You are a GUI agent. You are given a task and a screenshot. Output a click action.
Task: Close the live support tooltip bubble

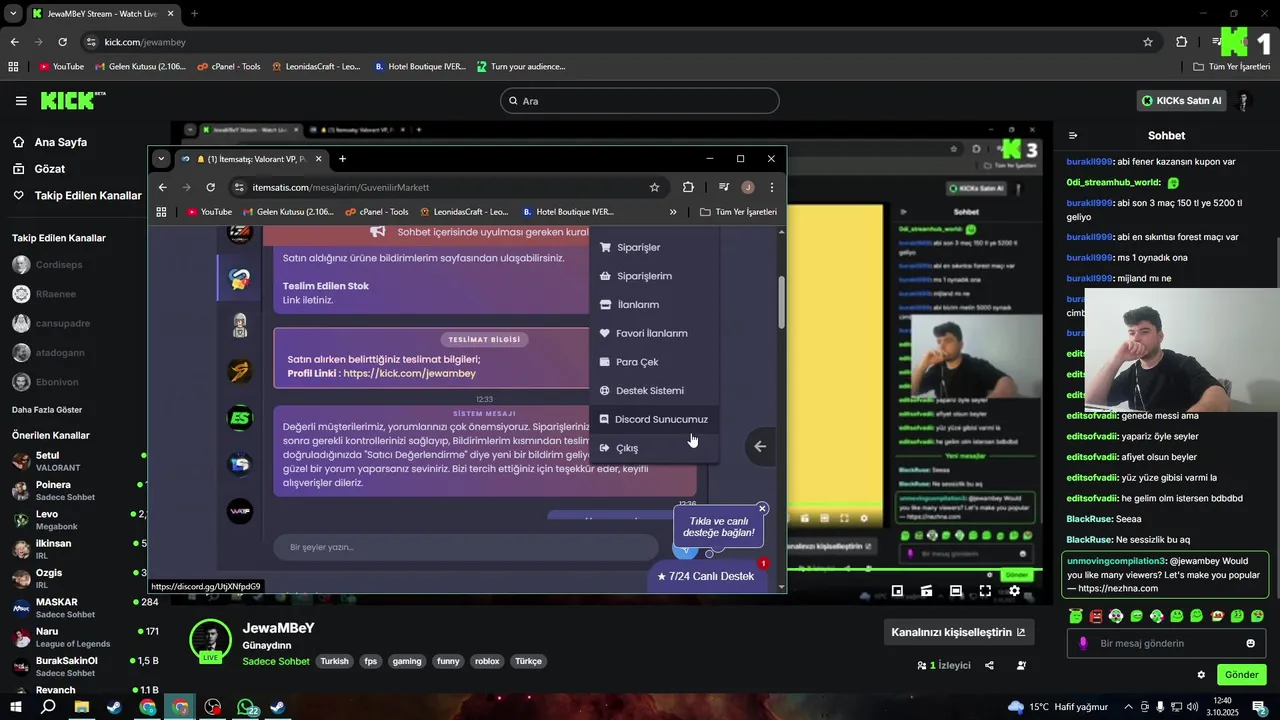click(x=762, y=509)
